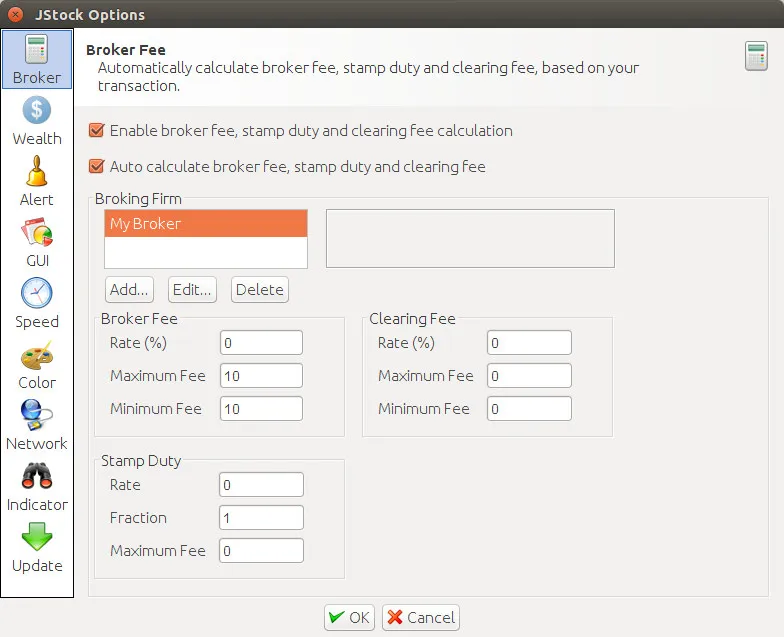Click the Wealth label in sidebar
Image resolution: width=784 pixels, height=637 pixels.
[37, 138]
